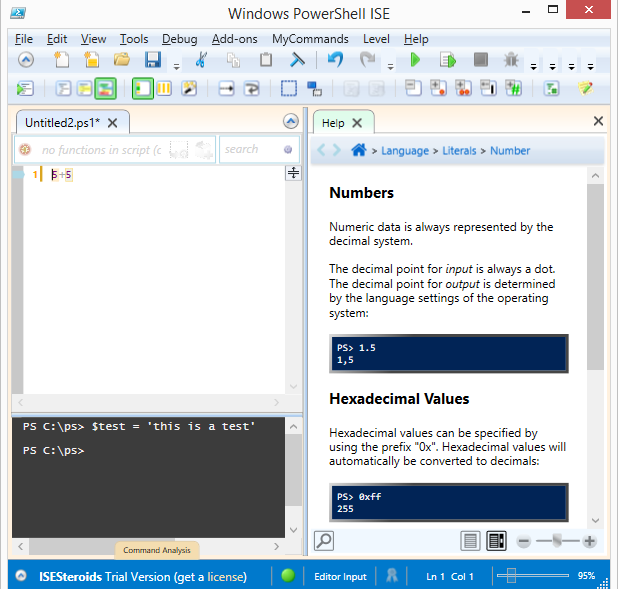The image size is (618, 589).
Task: Run selection icon
Action: click(448, 60)
